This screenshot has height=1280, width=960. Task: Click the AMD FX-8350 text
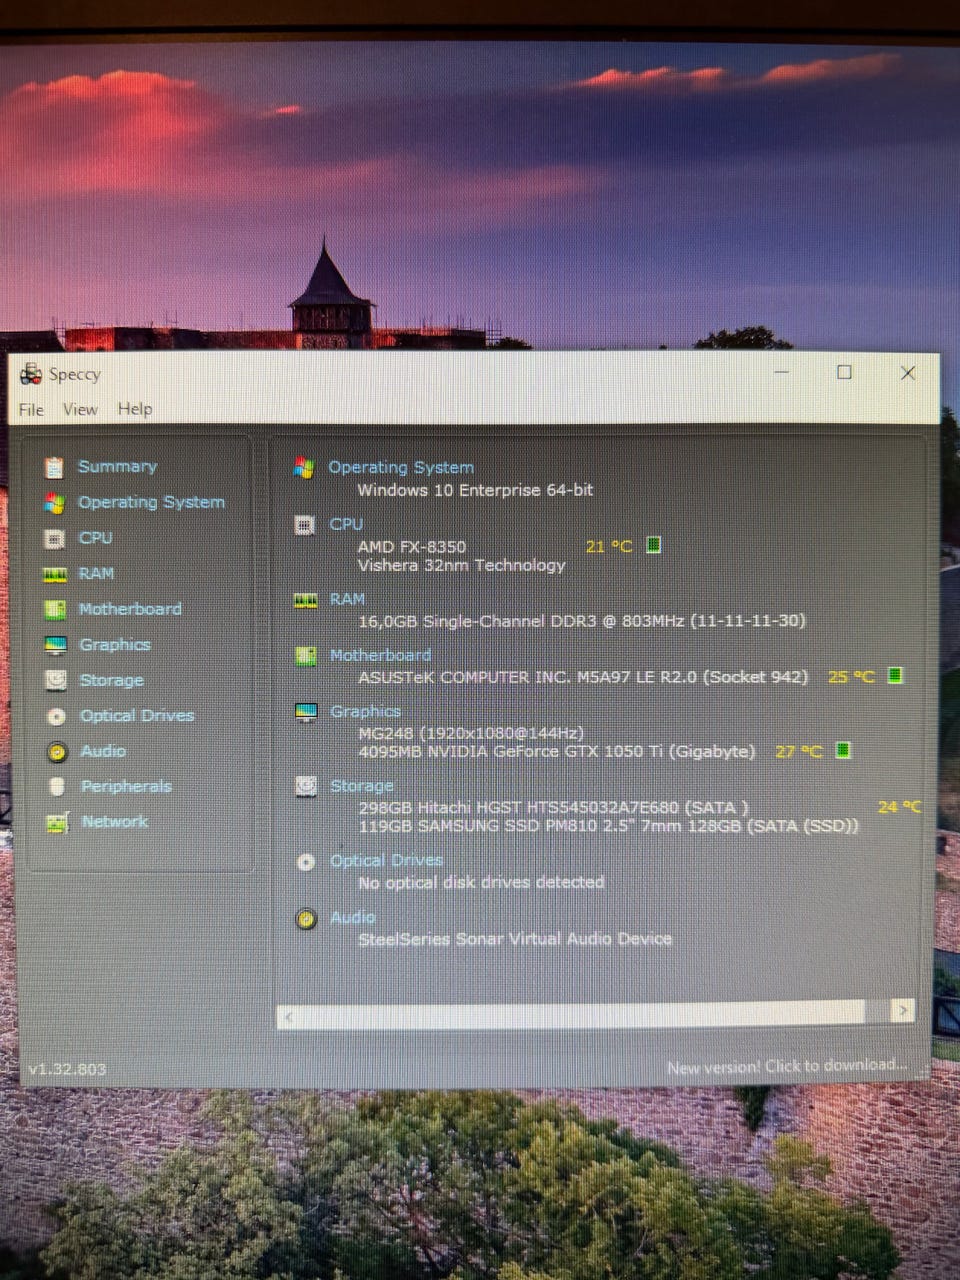click(412, 546)
